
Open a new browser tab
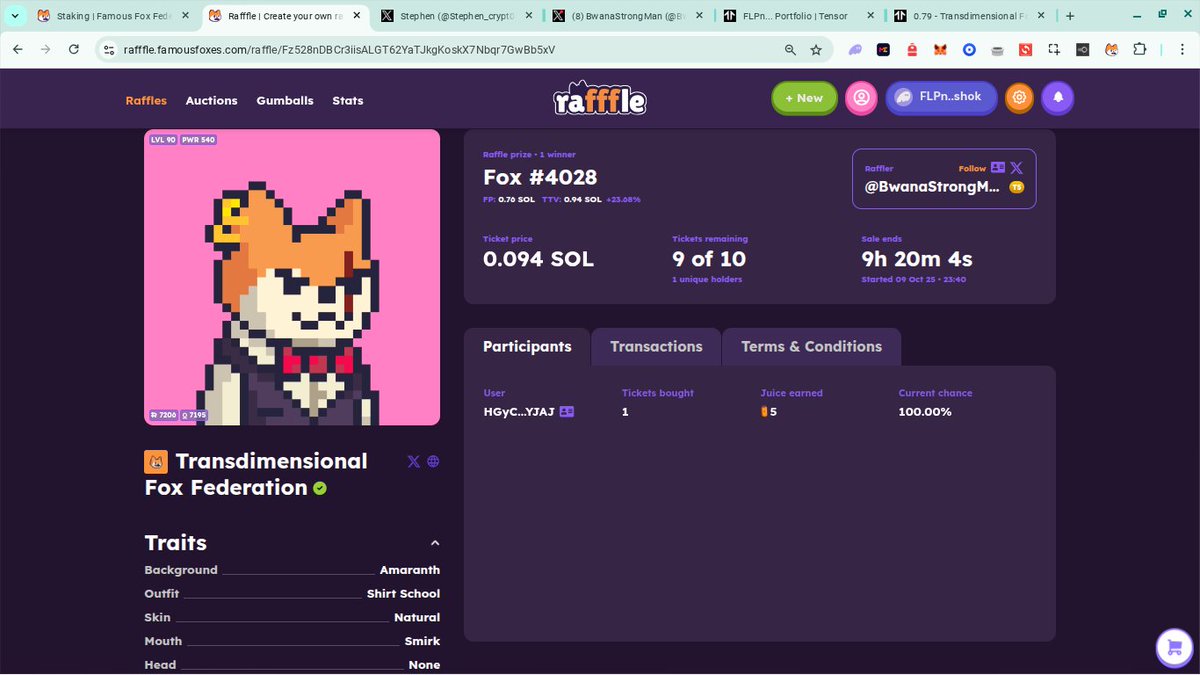click(x=1069, y=16)
